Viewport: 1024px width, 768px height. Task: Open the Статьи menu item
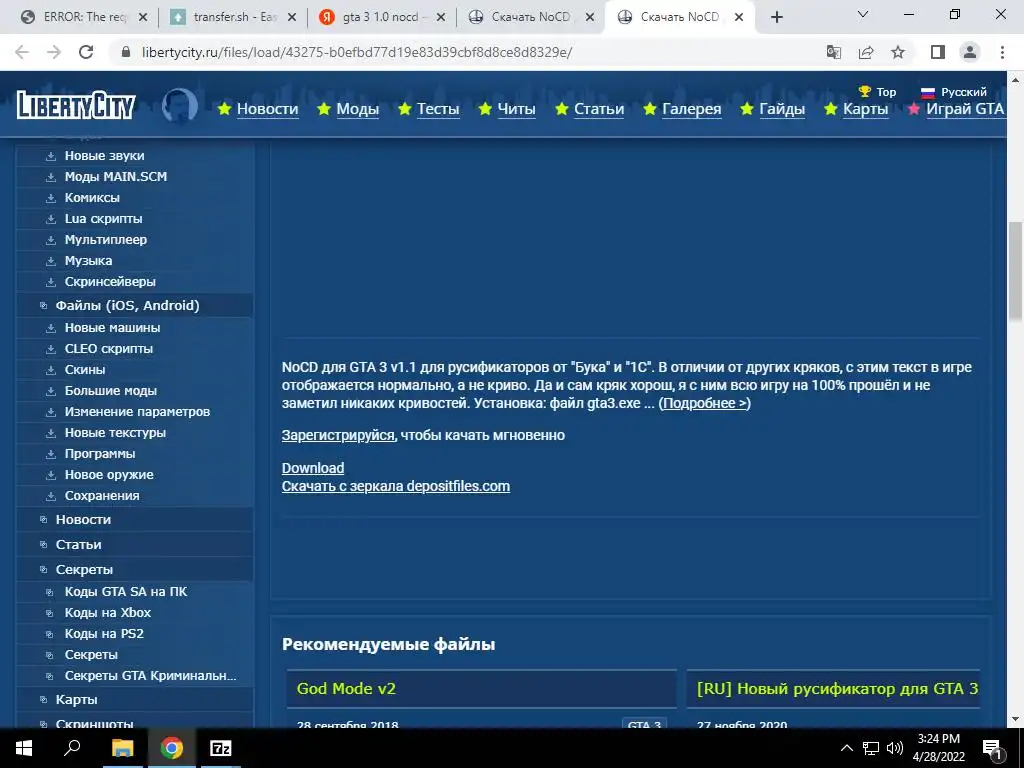(x=599, y=108)
